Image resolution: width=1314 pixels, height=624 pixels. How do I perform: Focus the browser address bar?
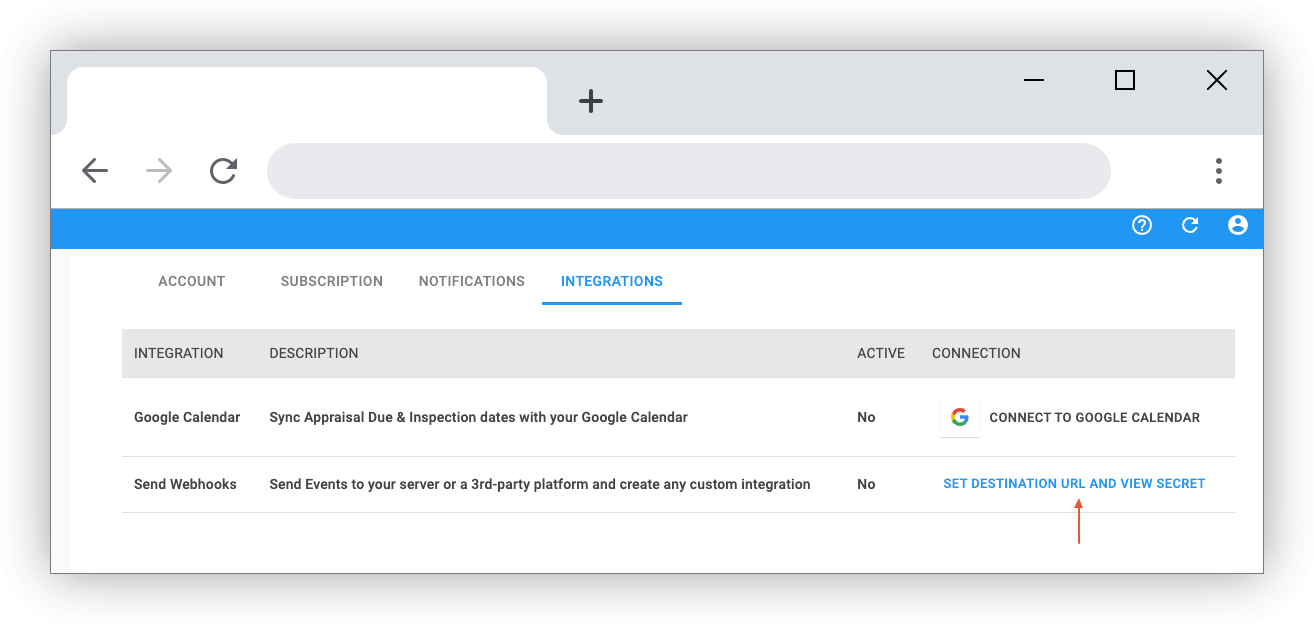coord(688,171)
